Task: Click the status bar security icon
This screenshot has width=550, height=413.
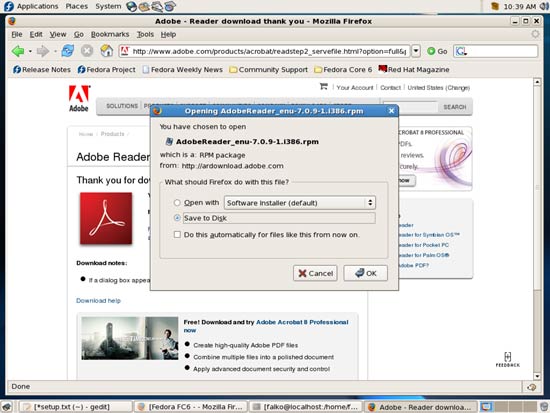Action: click(531, 387)
